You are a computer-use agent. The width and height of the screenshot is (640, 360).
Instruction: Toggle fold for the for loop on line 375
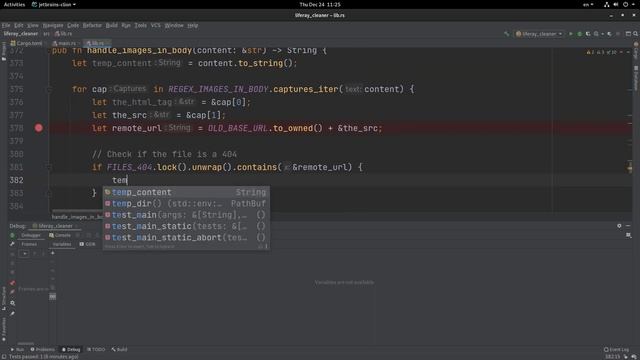point(49,89)
